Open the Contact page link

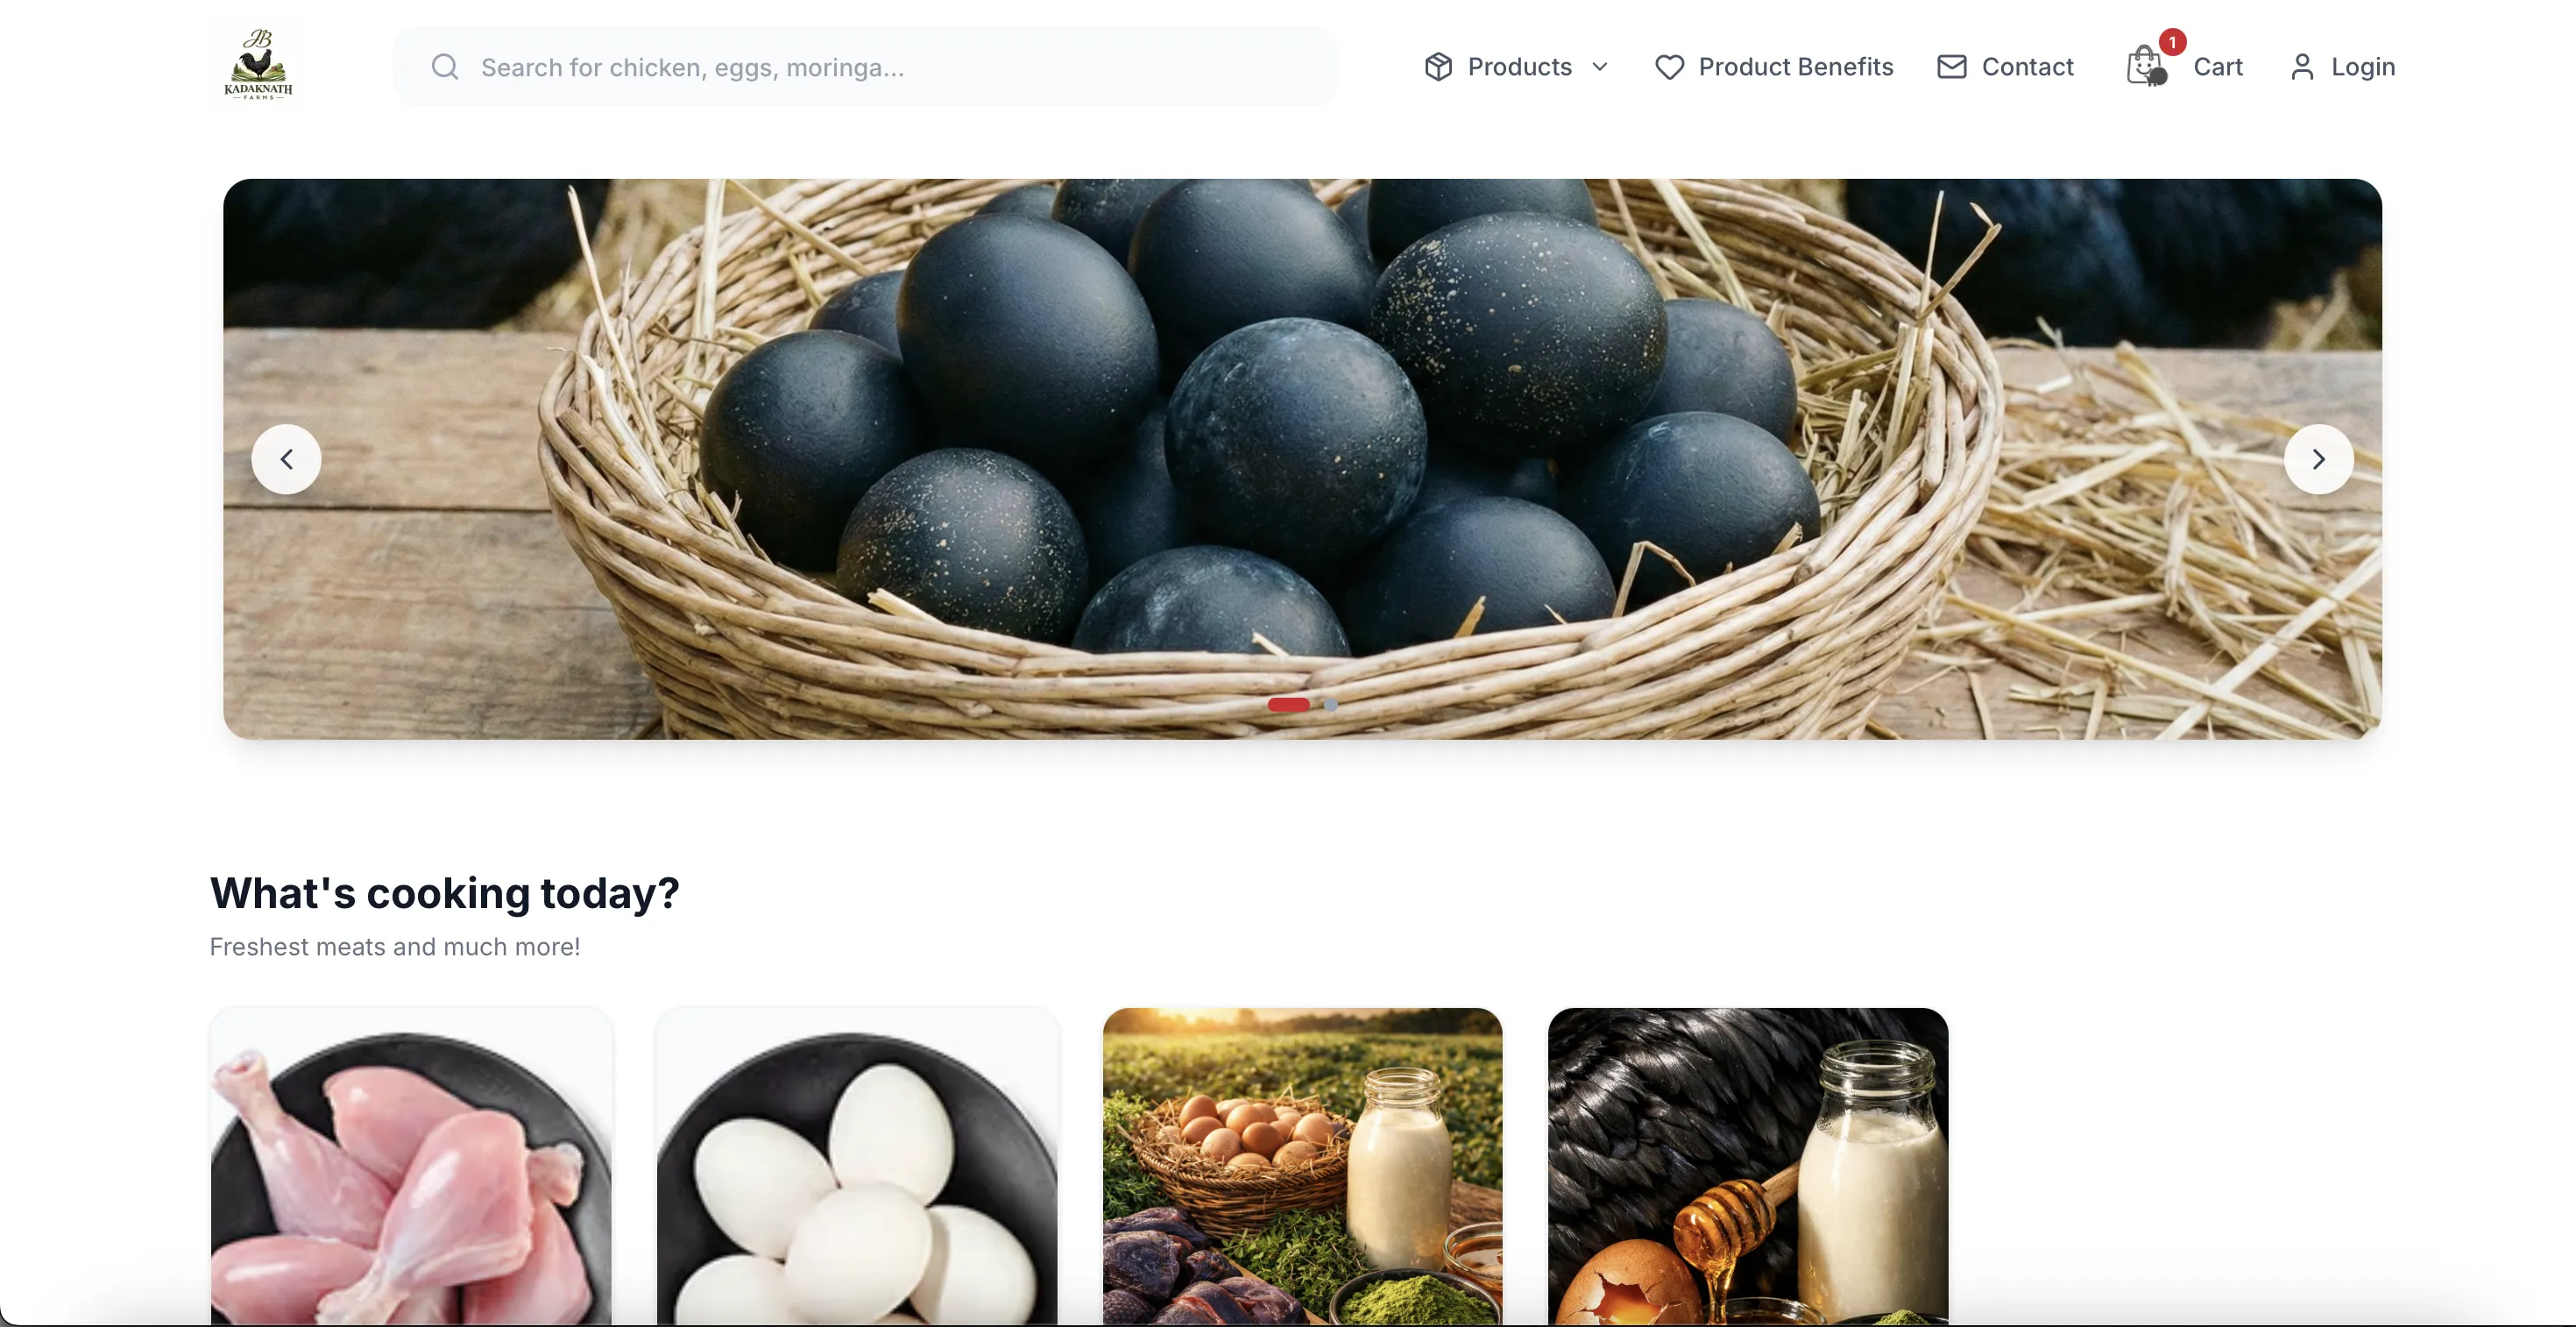pyautogui.click(x=2027, y=67)
